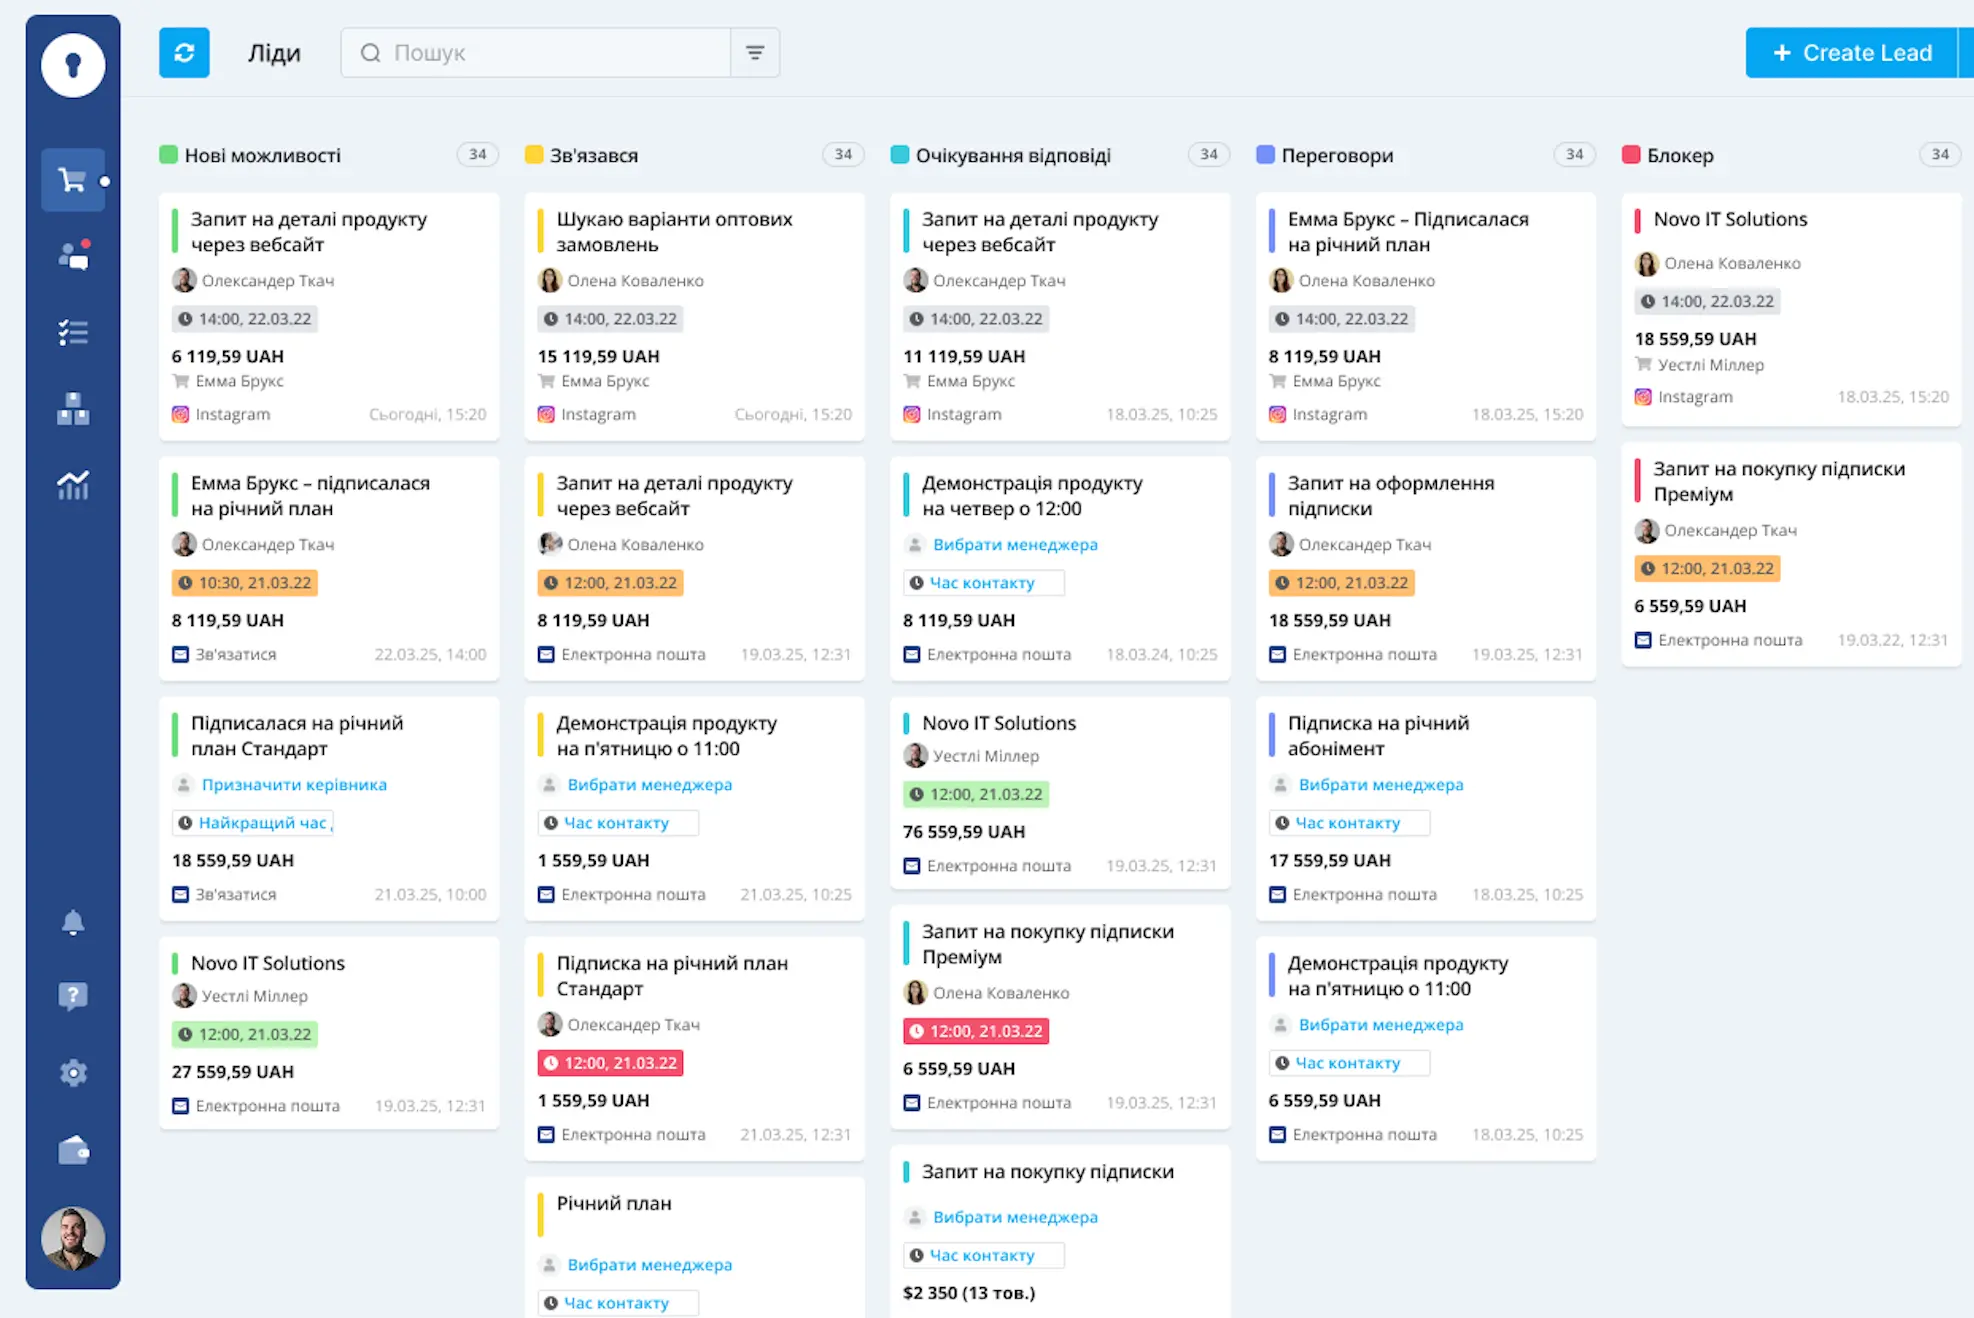Open the chats icon with red notification dot
The height and width of the screenshot is (1318, 1974).
click(73, 256)
